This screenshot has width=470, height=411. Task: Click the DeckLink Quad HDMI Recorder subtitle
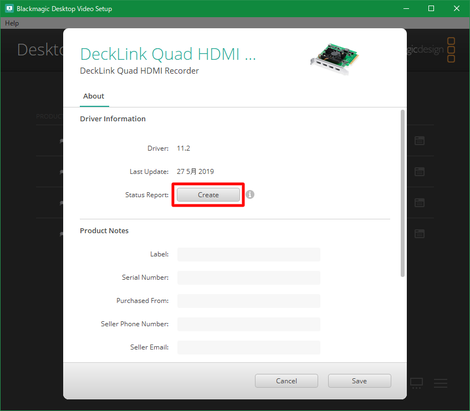coord(139,71)
